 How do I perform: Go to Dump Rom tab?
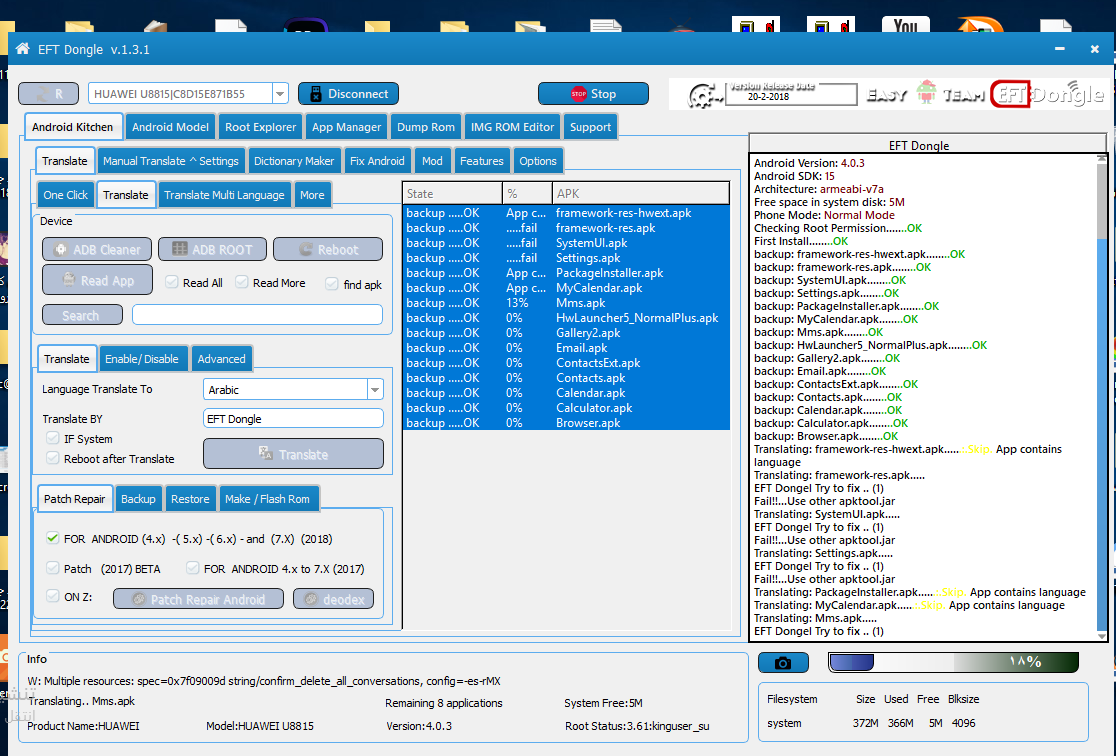[426, 127]
